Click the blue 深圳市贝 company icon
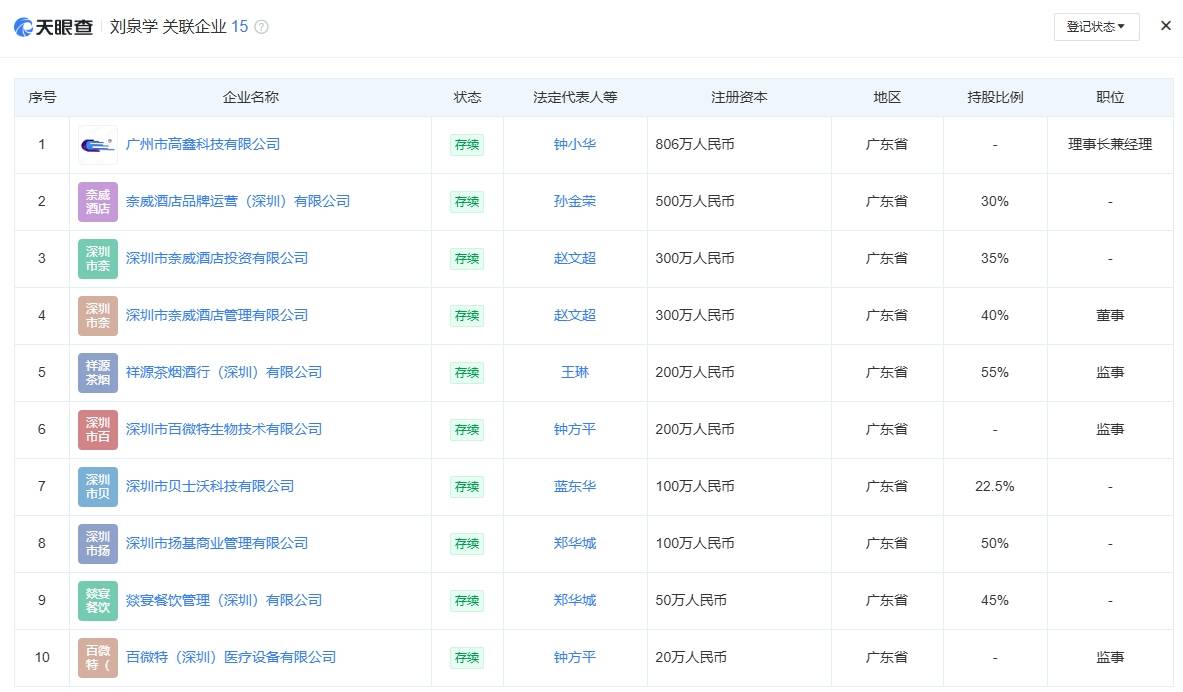Screen dimensions: 1183x692 pos(98,487)
